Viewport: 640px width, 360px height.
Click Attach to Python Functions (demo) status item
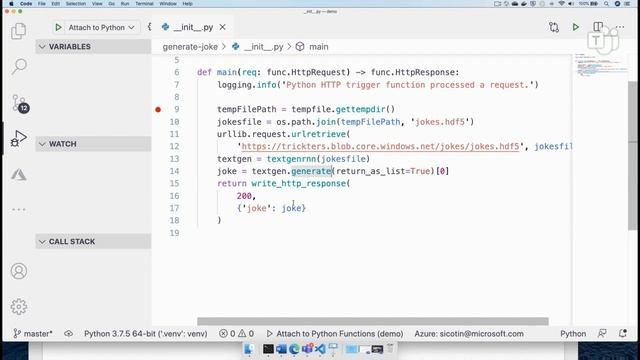click(335, 333)
